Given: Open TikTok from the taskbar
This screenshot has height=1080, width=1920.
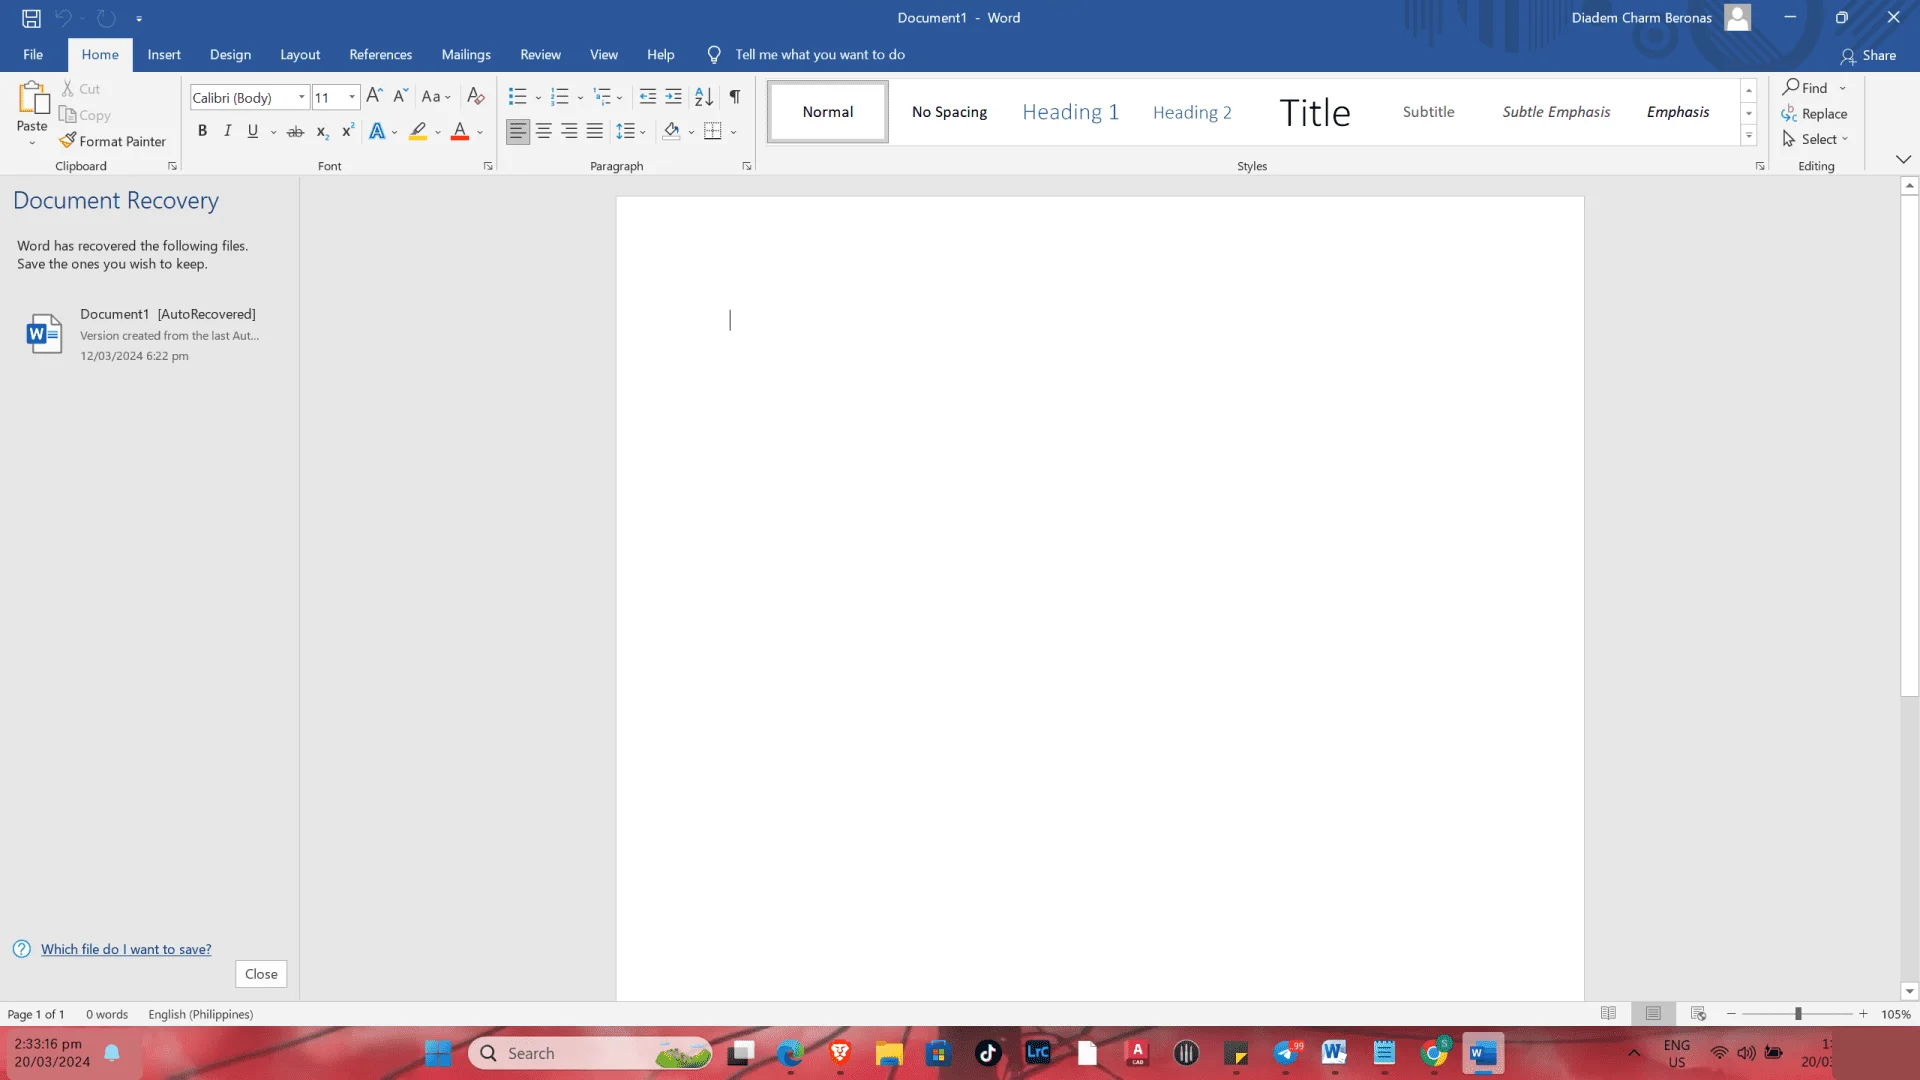Looking at the screenshot, I should 988,1053.
